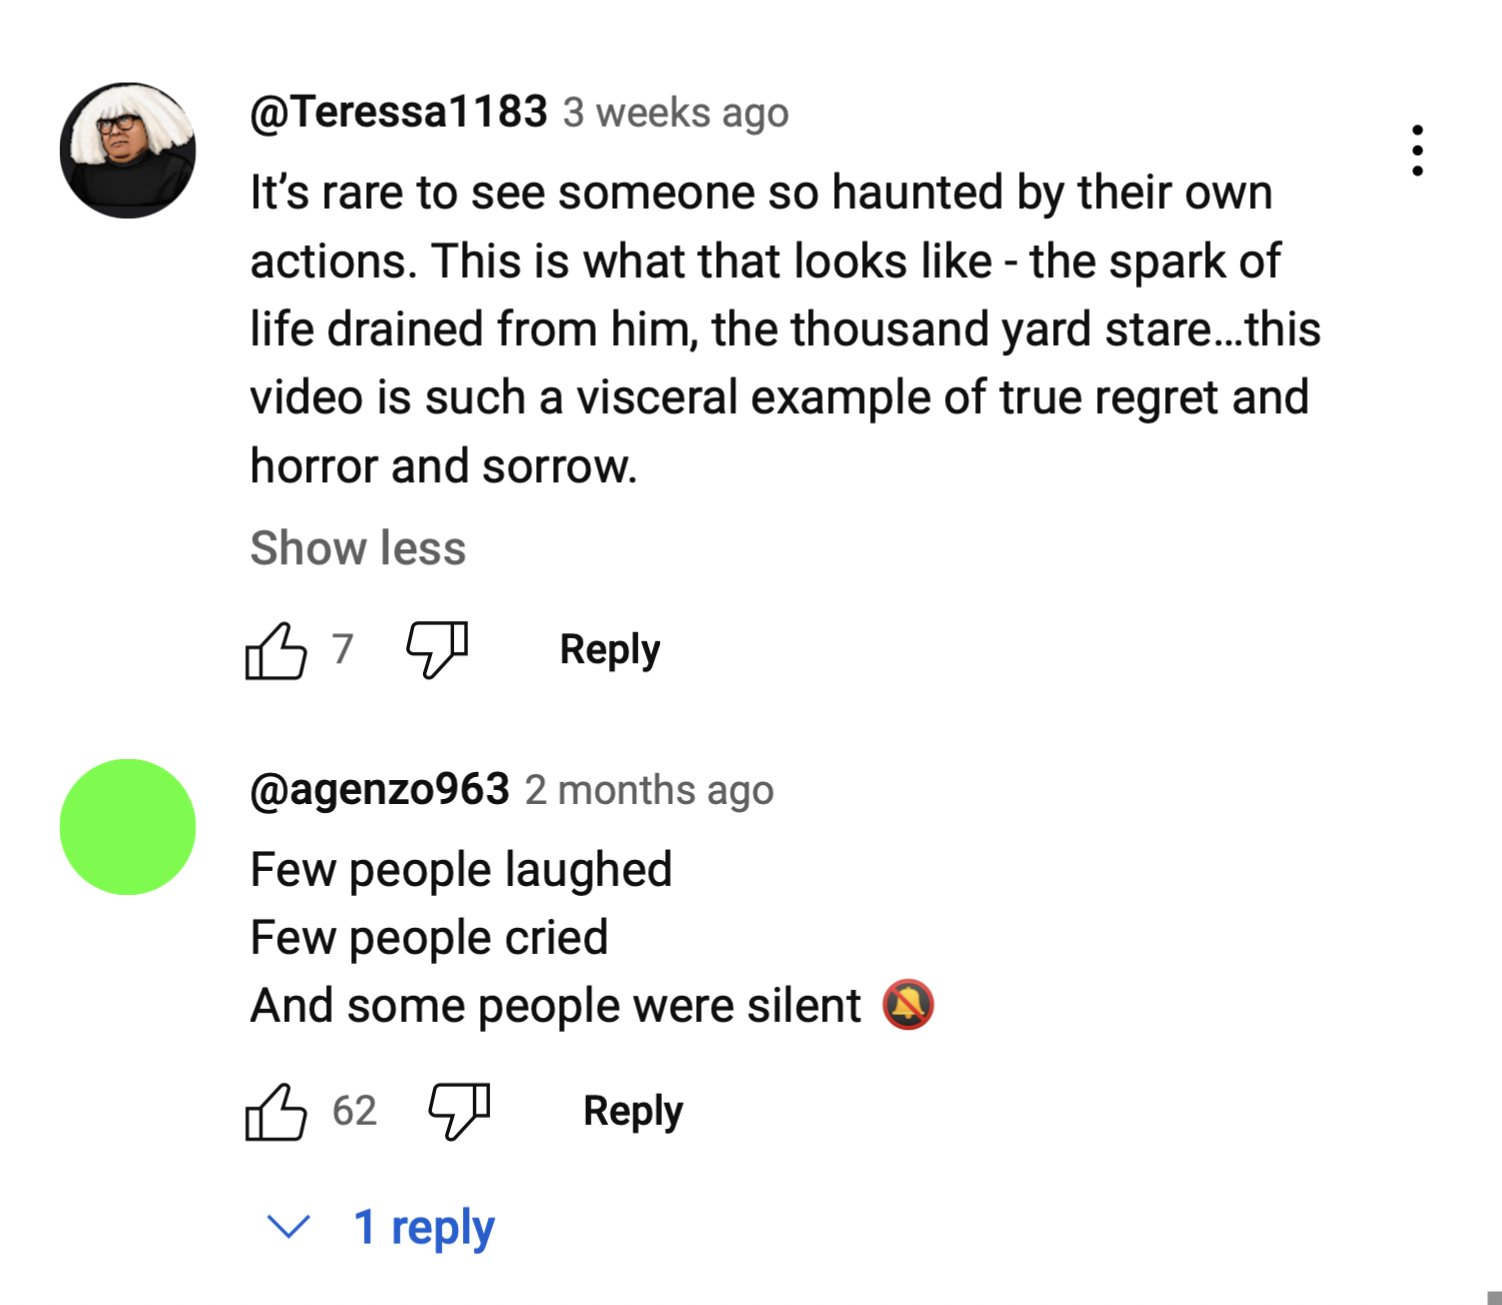Open the "3 weeks ago" timestamp link
Image resolution: width=1502 pixels, height=1305 pixels.
pyautogui.click(x=675, y=113)
